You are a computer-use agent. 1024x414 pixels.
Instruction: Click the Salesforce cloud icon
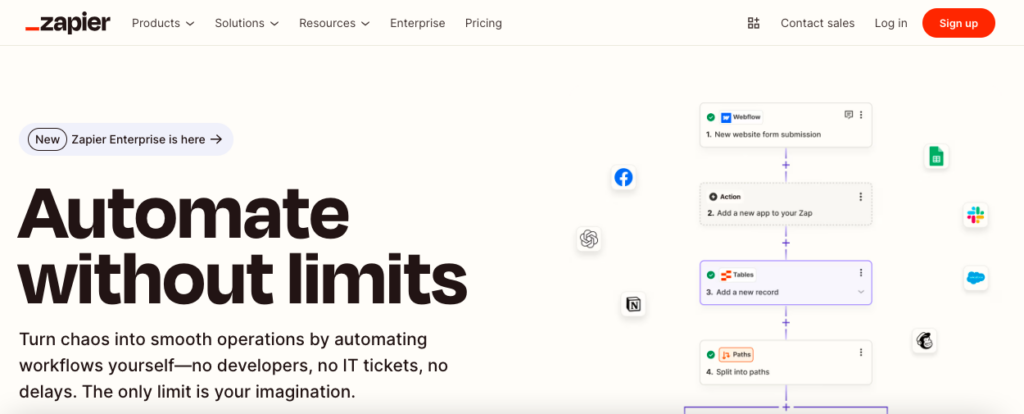point(976,278)
